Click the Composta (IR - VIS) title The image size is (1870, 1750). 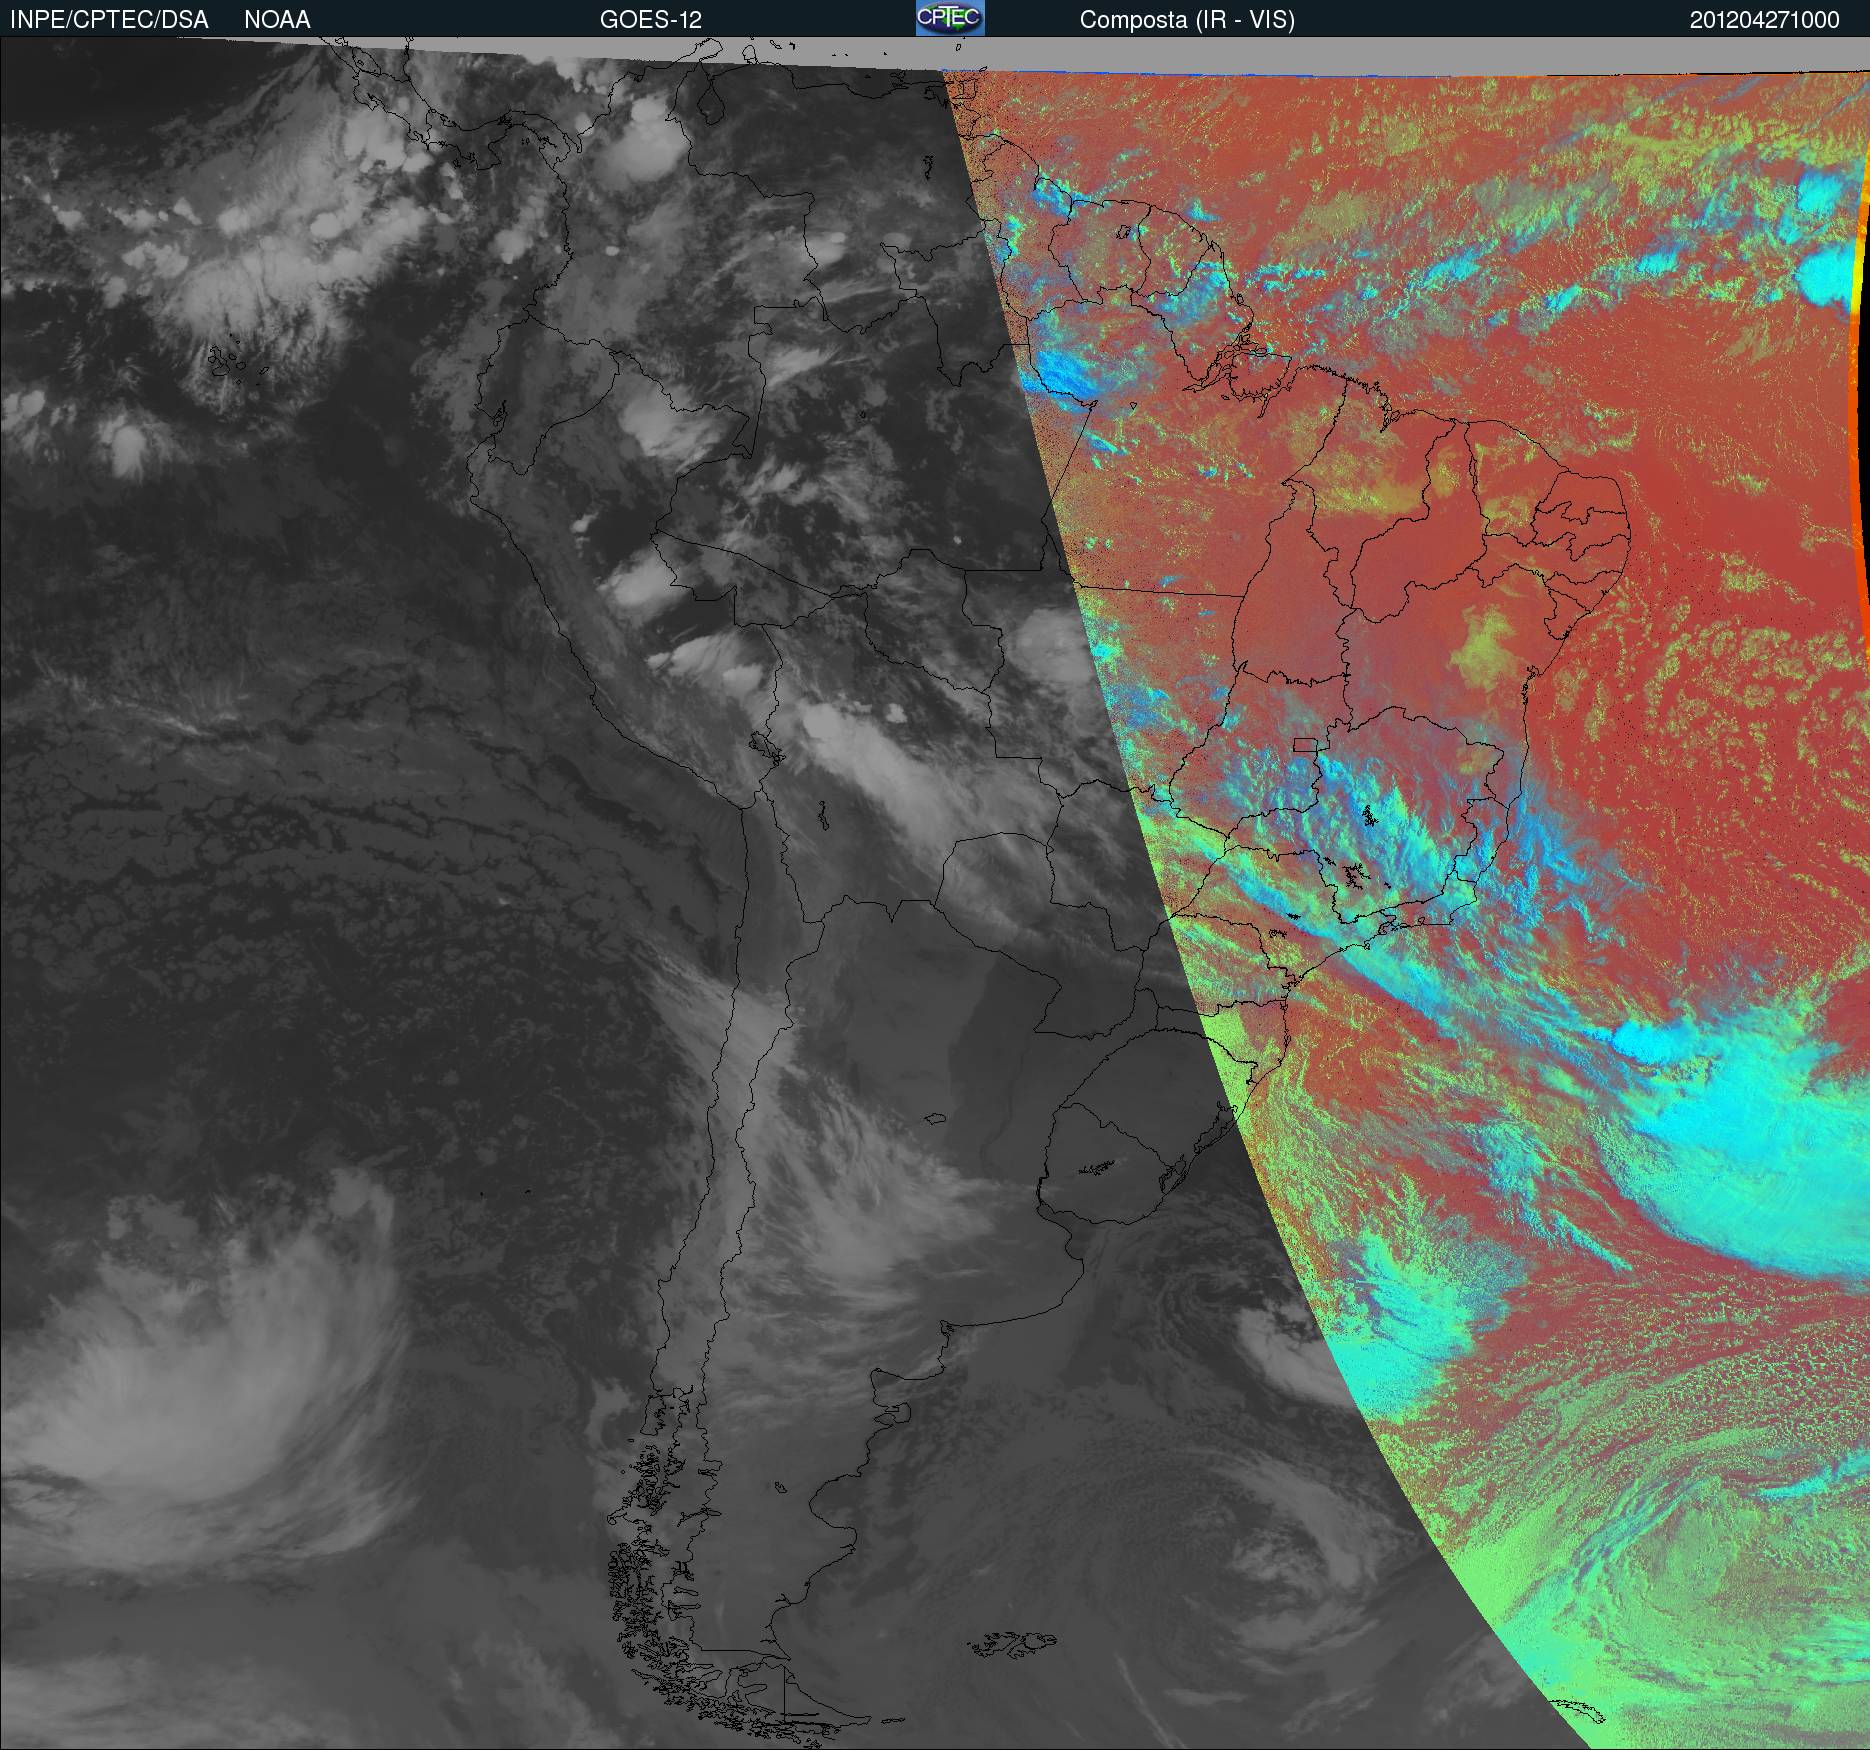(1187, 20)
